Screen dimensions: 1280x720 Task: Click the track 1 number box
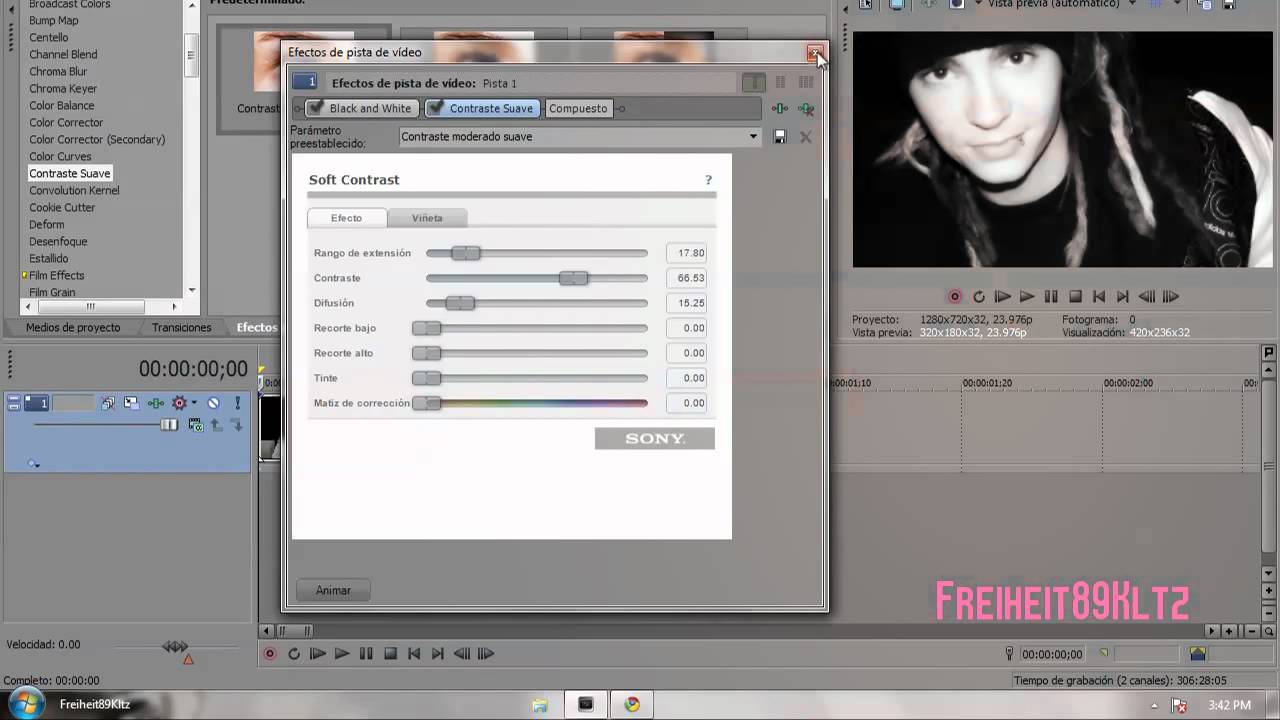[x=36, y=403]
